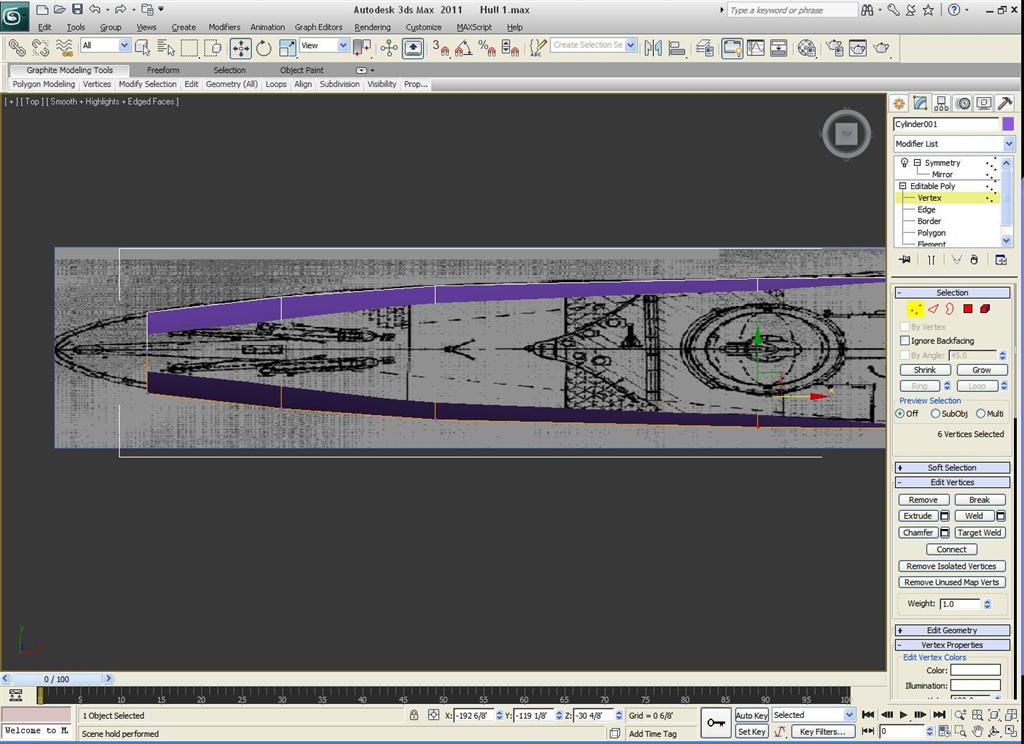The image size is (1024, 744).
Task: Select the Multi preview selection radio
Action: click(980, 413)
